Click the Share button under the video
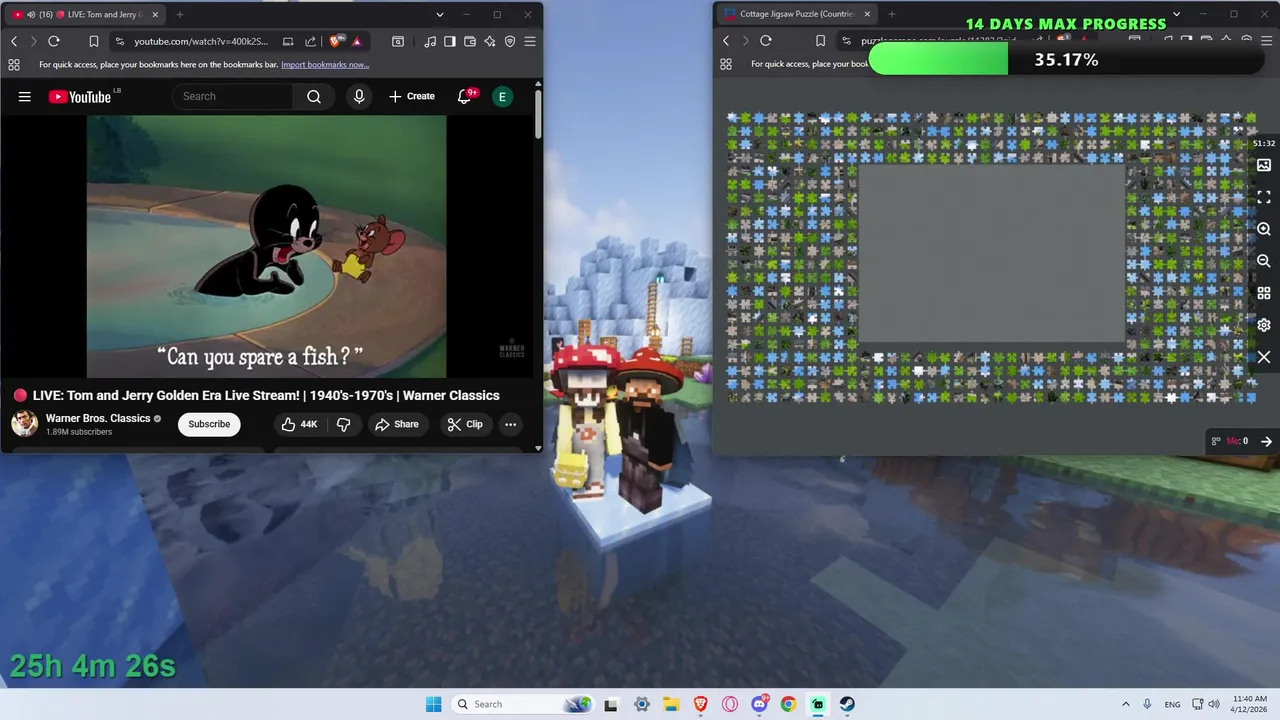1280x720 pixels. [397, 424]
